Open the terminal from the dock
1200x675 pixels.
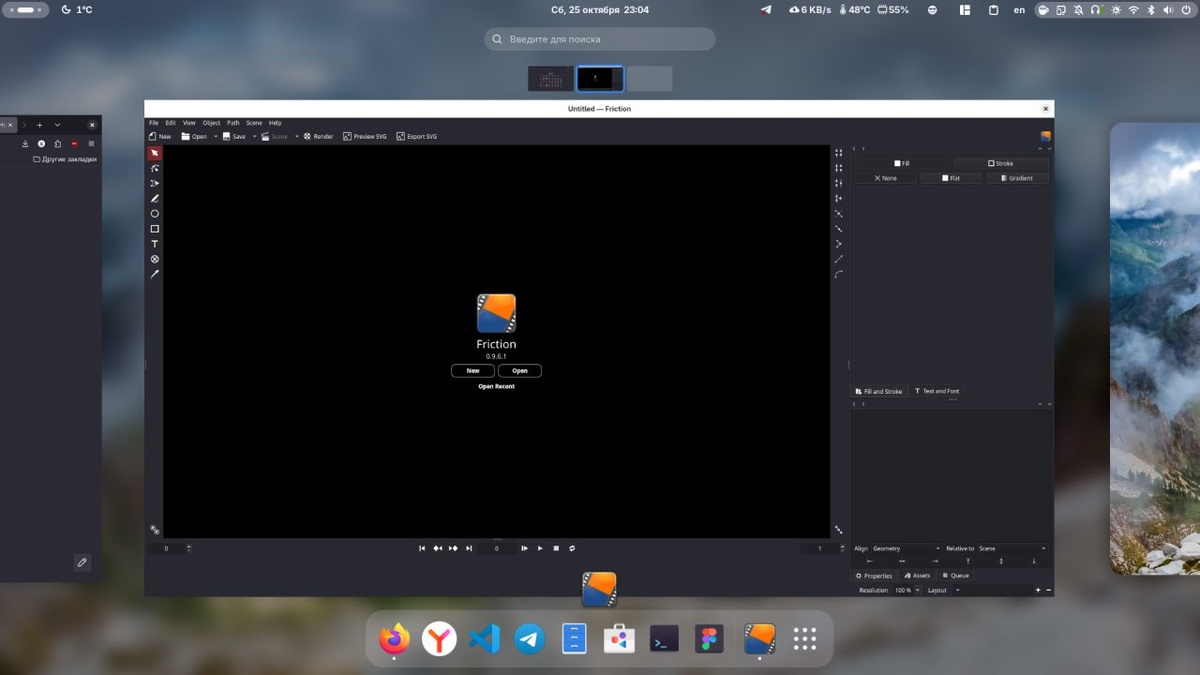coord(664,638)
